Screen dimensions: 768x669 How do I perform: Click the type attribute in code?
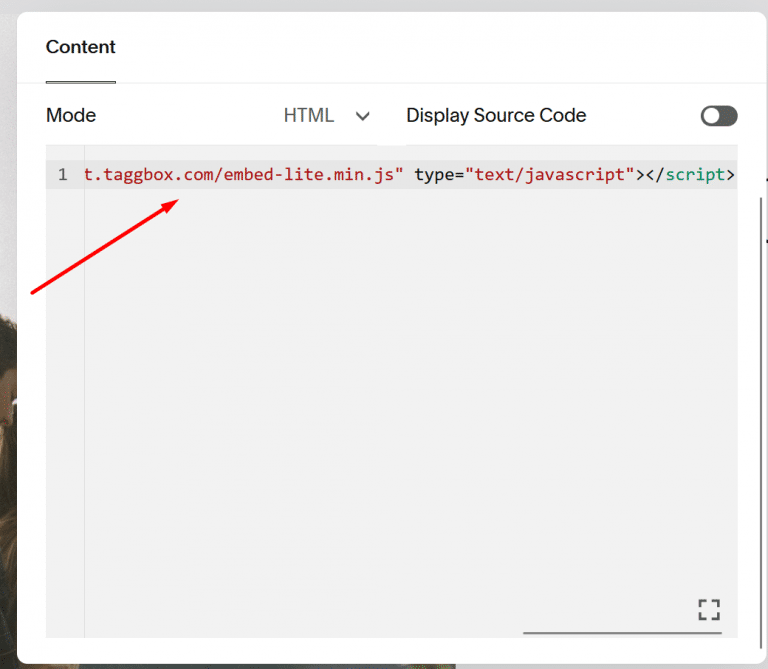(434, 175)
